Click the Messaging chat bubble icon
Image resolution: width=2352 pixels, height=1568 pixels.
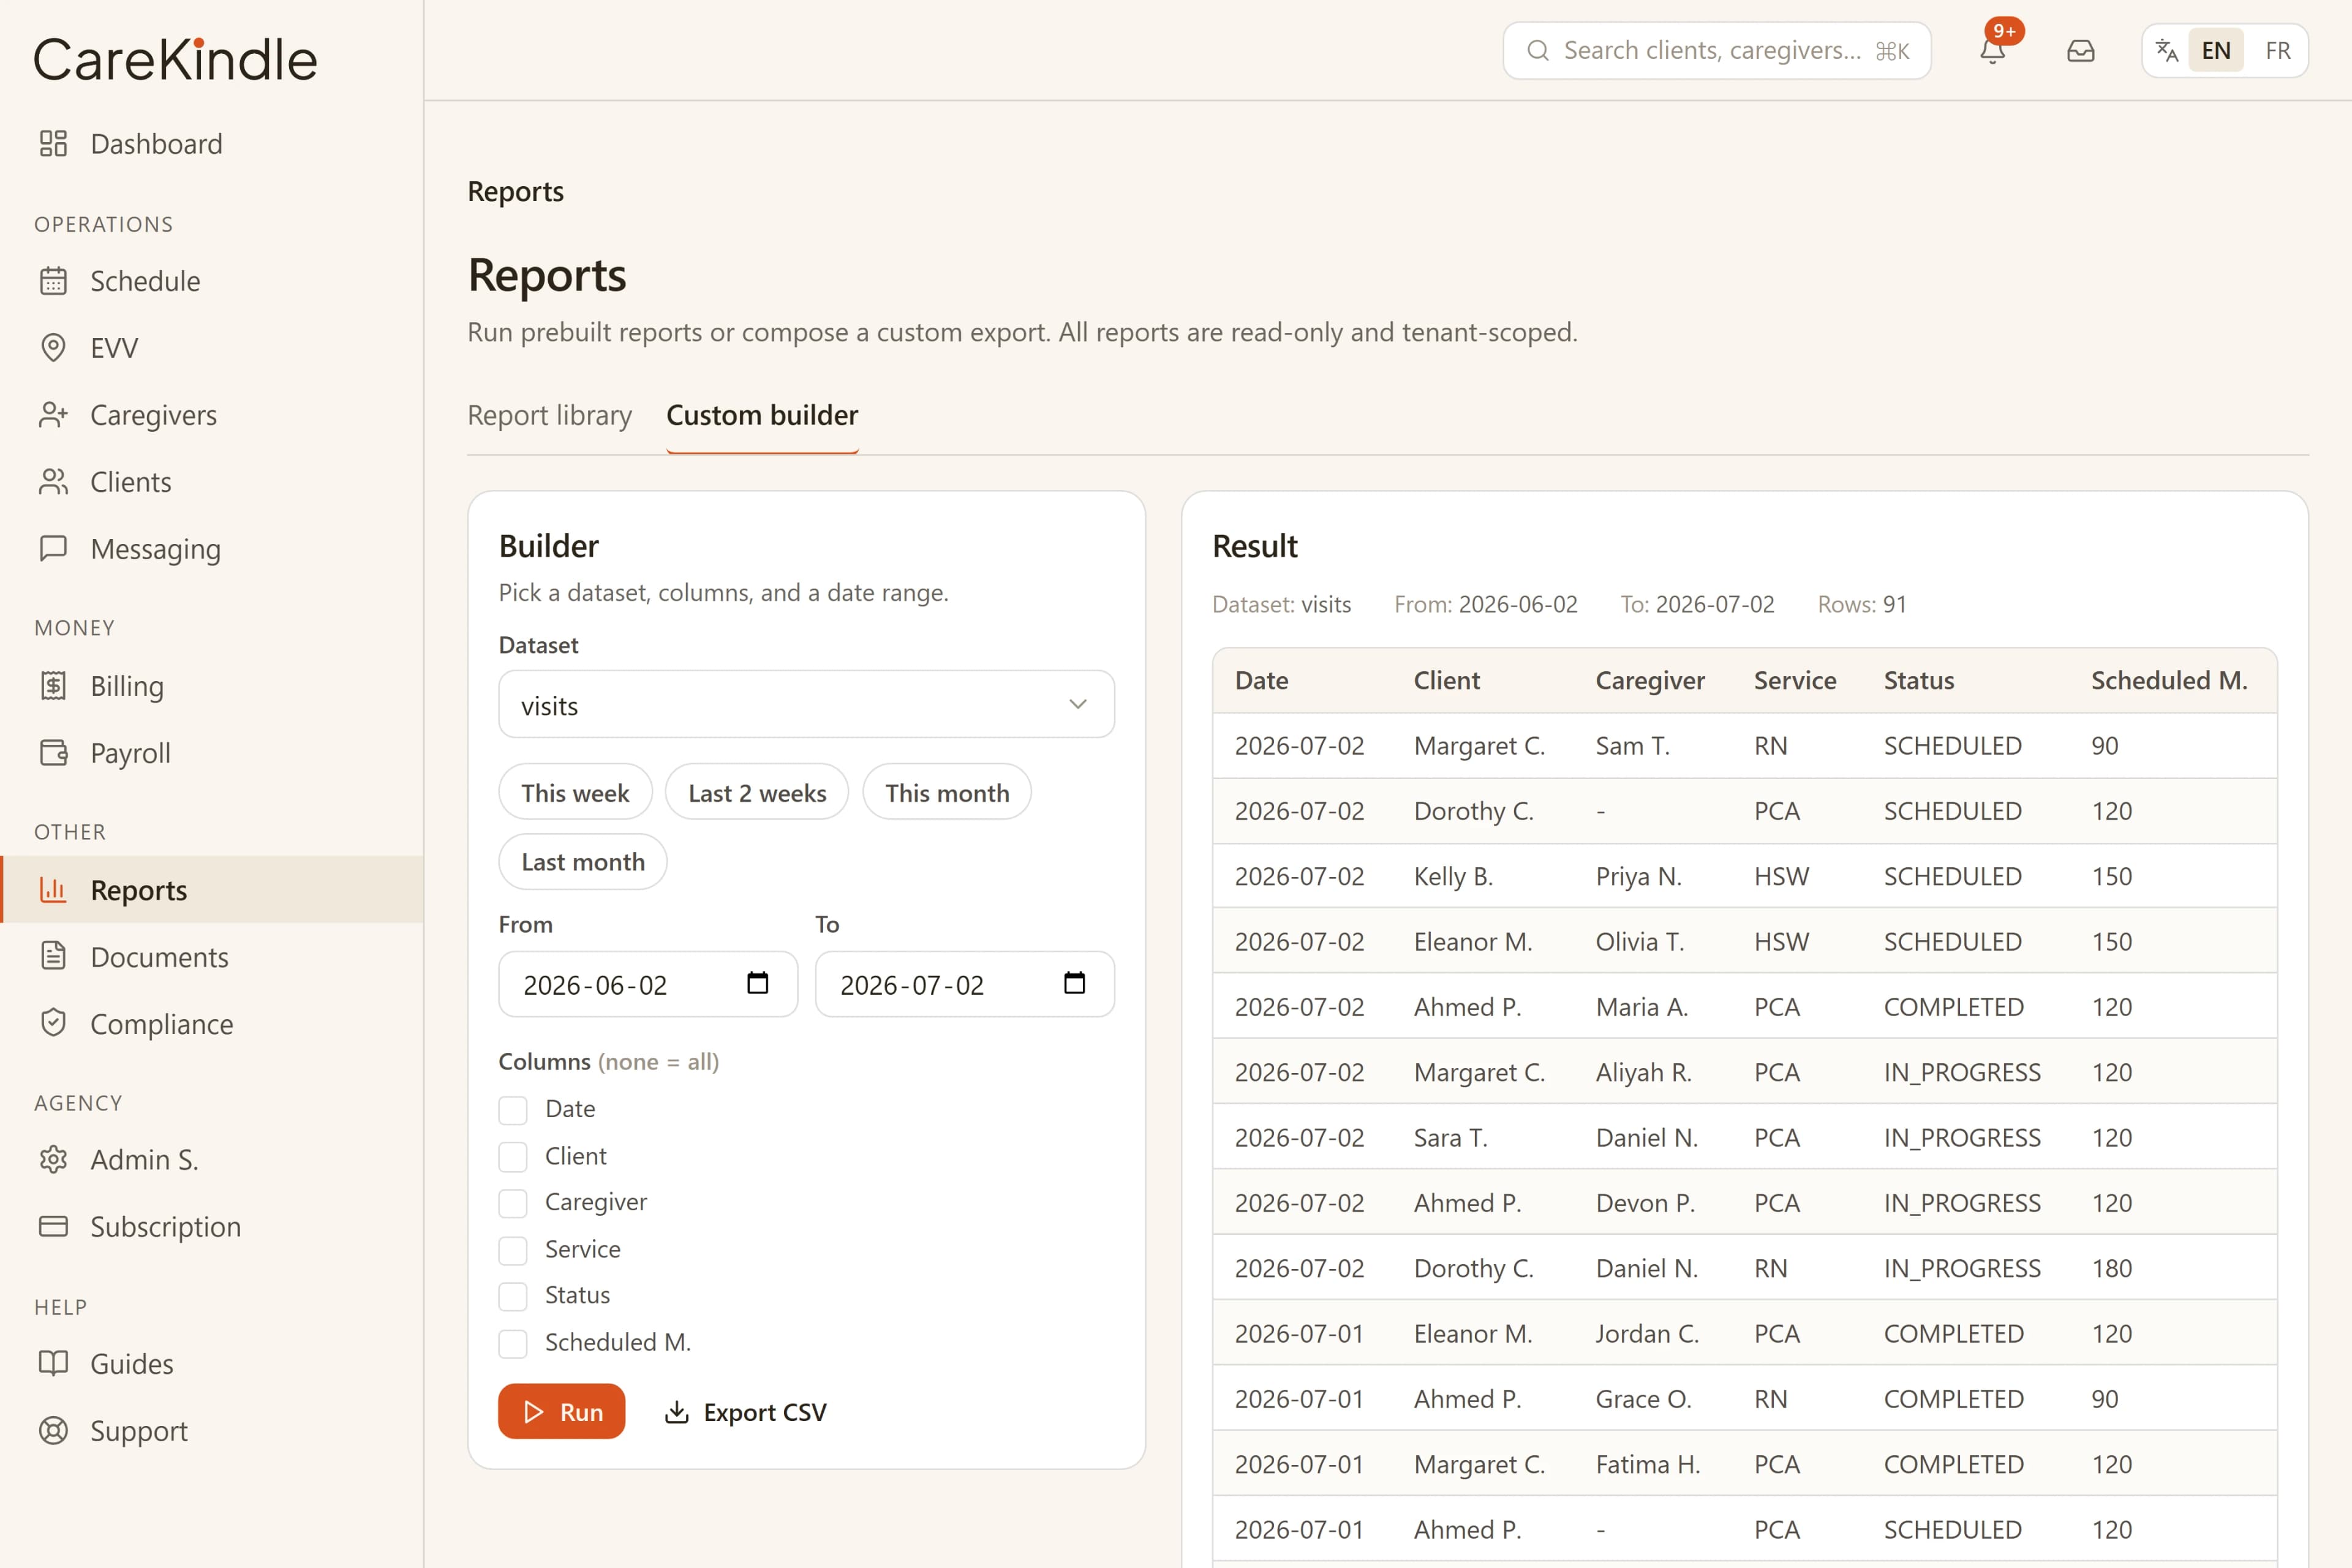coord(53,548)
